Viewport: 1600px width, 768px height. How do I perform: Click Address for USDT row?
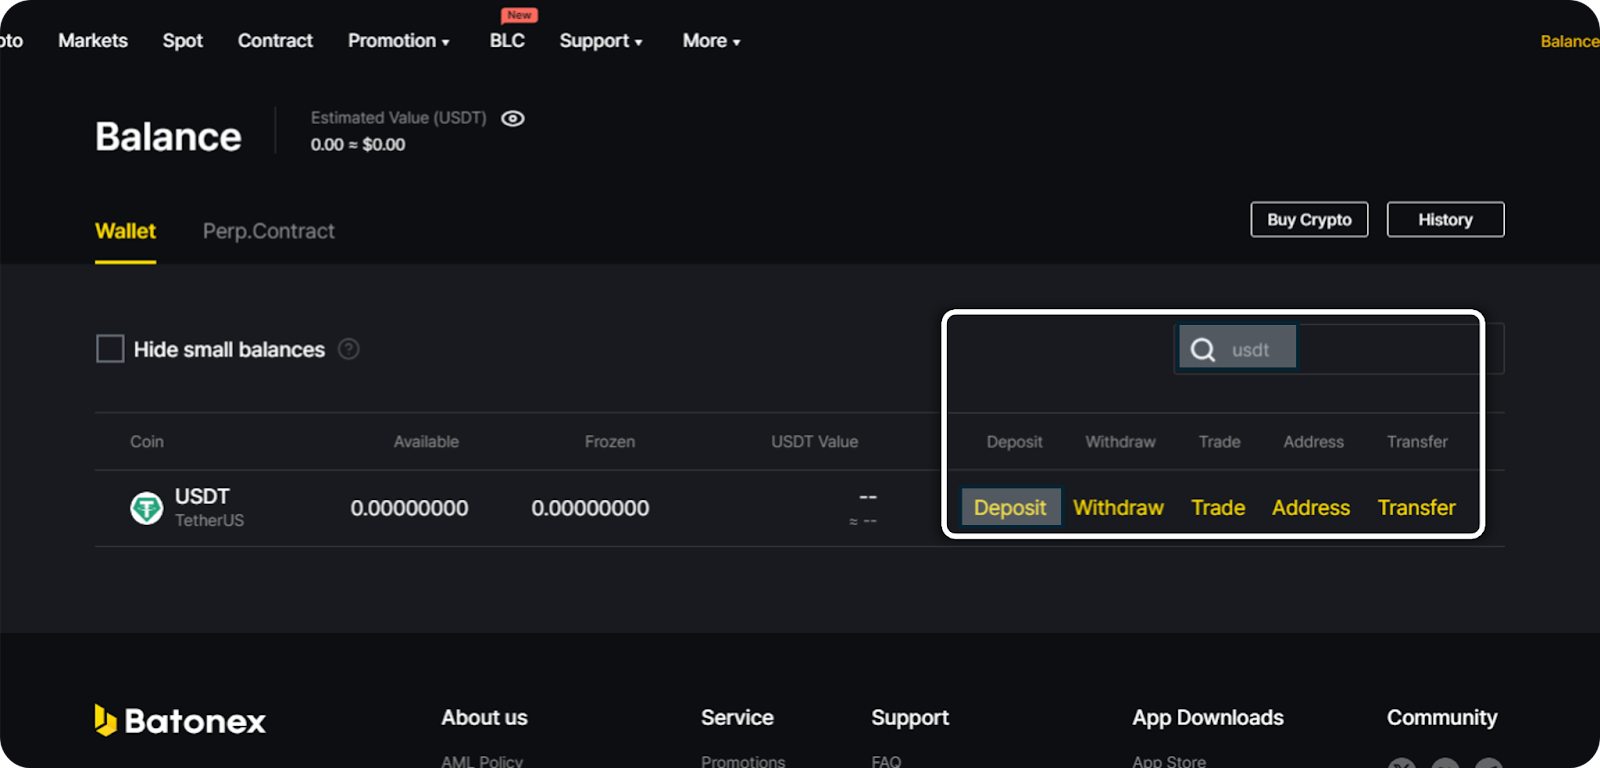pyautogui.click(x=1311, y=508)
